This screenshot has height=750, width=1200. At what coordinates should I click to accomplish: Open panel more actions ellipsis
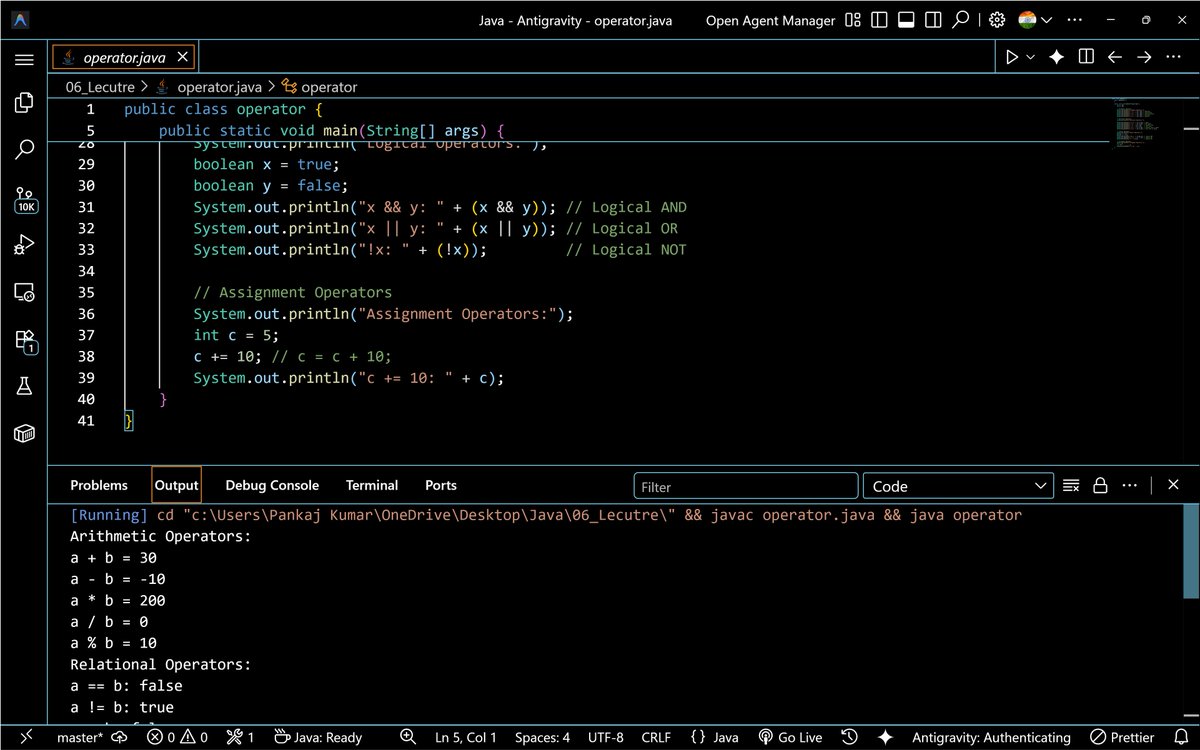click(x=1130, y=486)
